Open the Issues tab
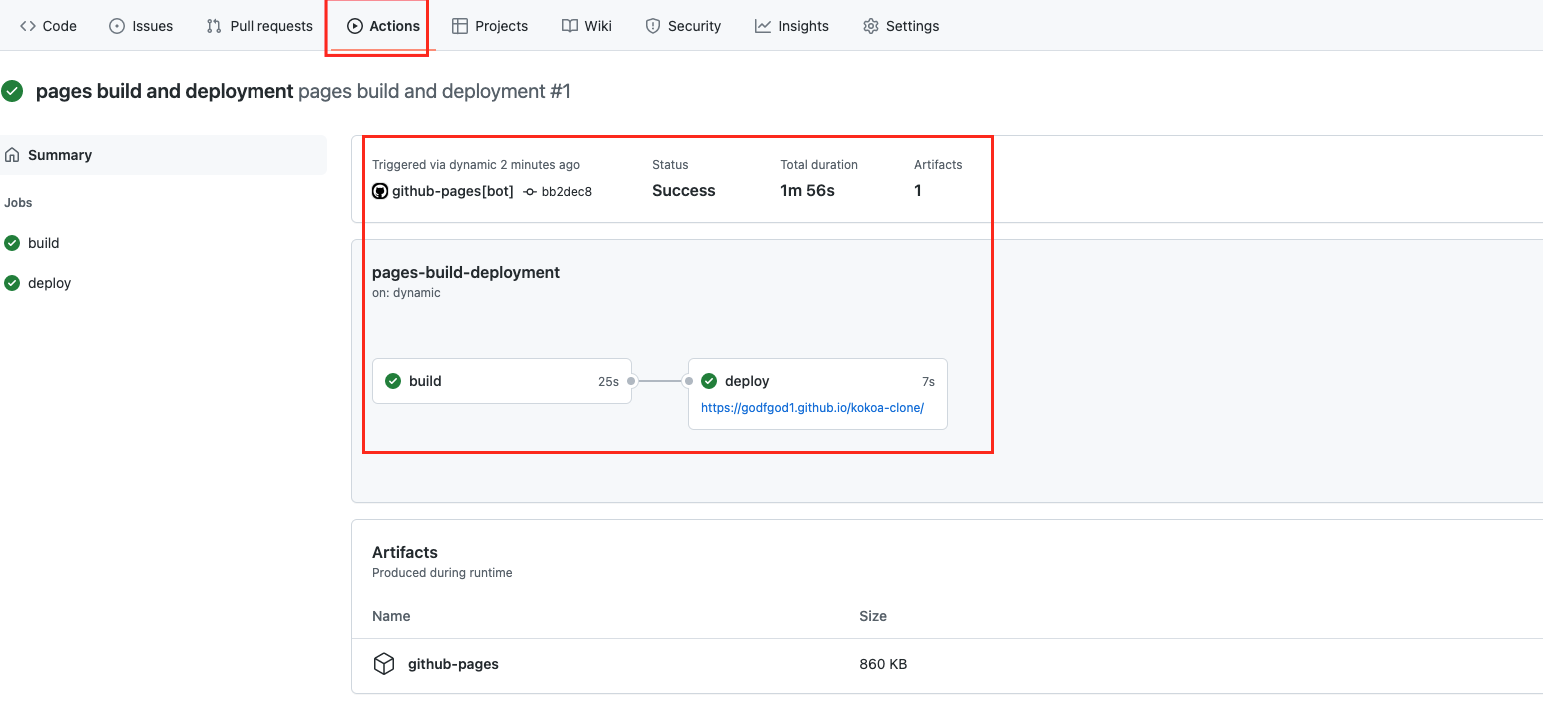The height and width of the screenshot is (723, 1543). coord(141,26)
